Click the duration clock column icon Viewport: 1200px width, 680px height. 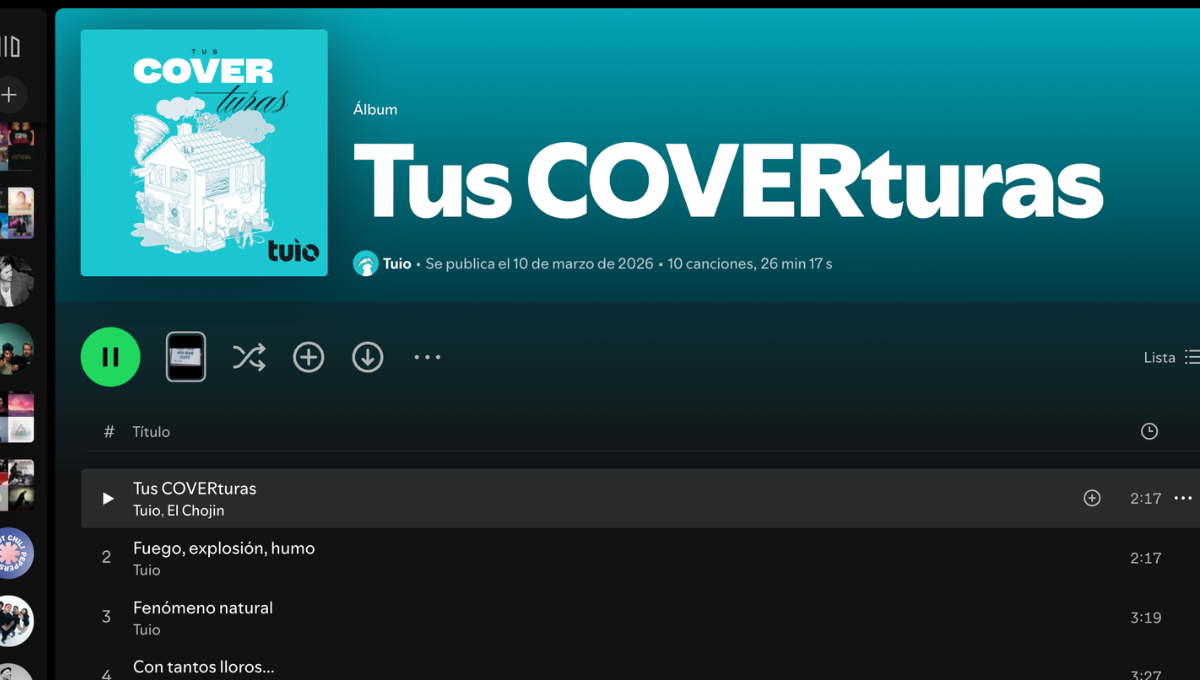click(x=1149, y=431)
